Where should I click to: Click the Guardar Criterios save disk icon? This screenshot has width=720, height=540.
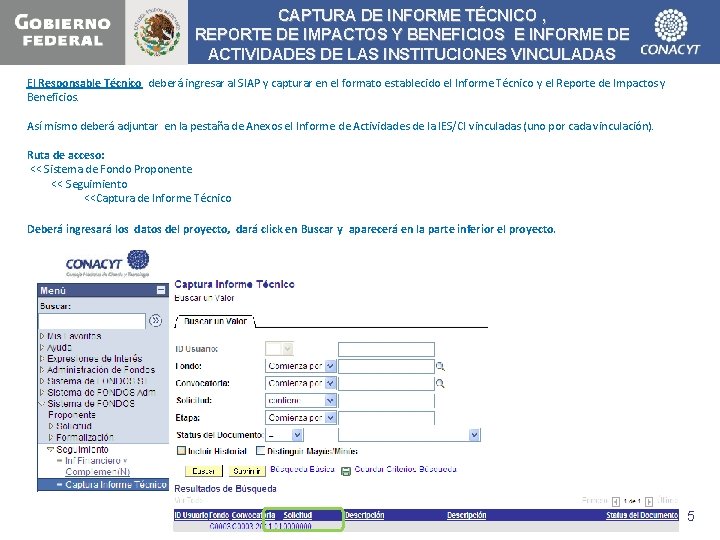(x=346, y=471)
